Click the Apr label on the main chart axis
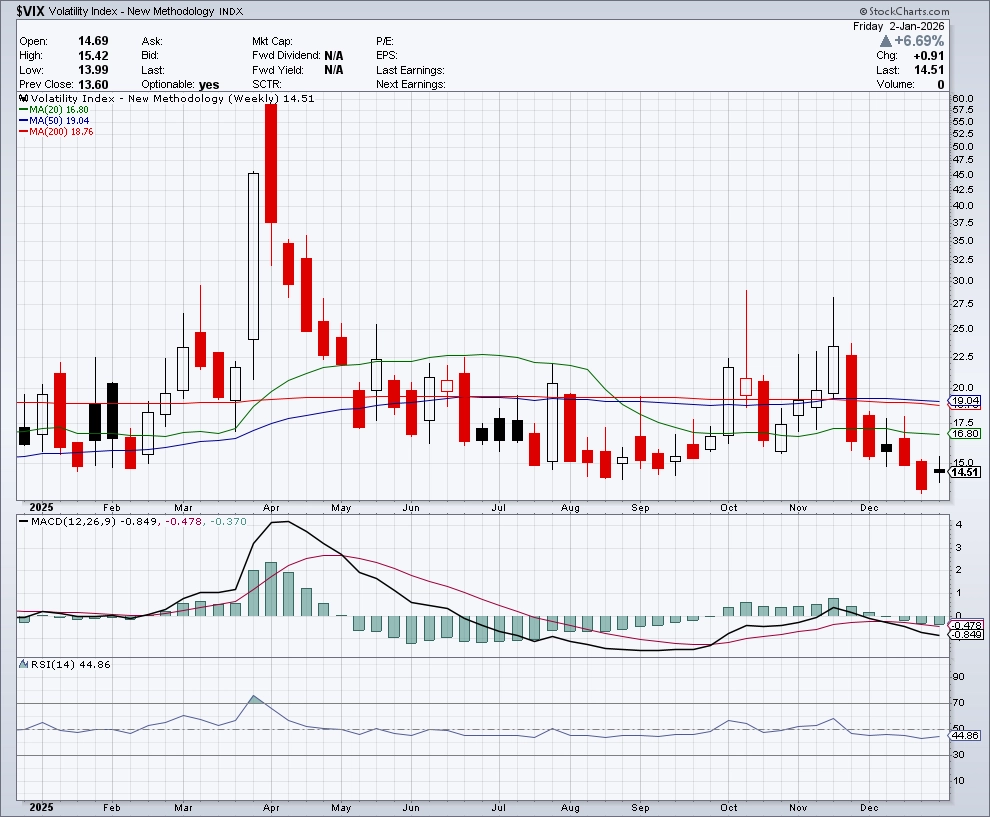The width and height of the screenshot is (990, 817). 270,508
